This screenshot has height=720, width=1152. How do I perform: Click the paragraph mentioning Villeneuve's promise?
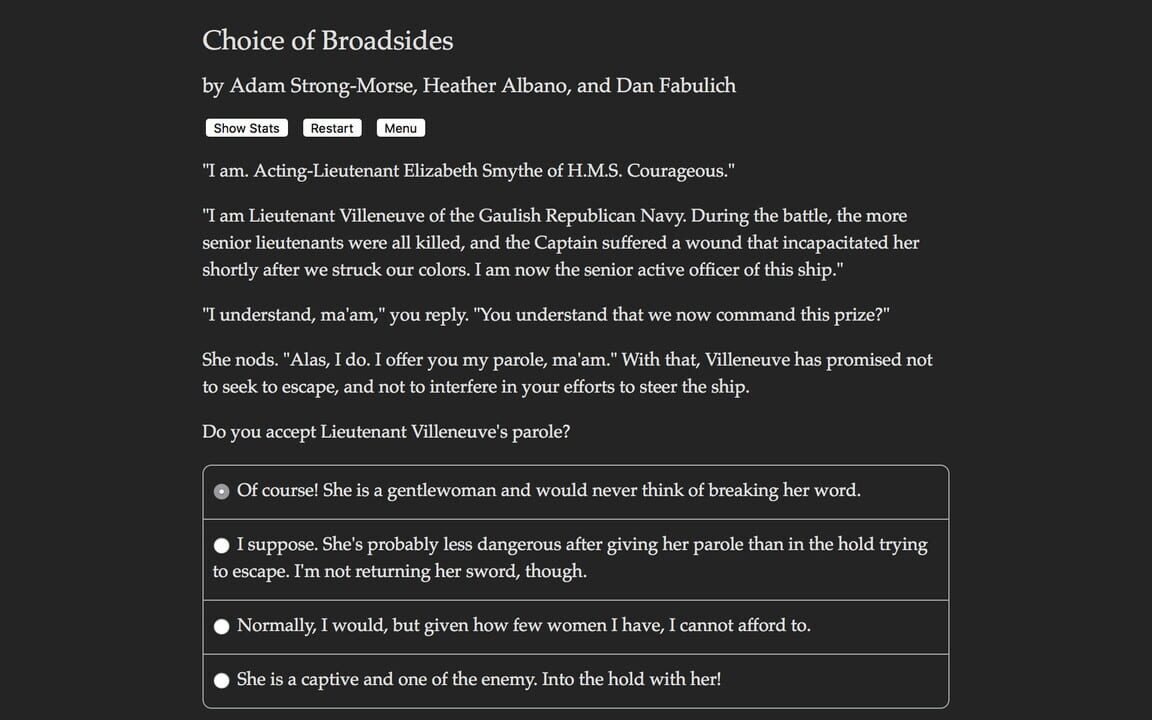[x=567, y=373]
